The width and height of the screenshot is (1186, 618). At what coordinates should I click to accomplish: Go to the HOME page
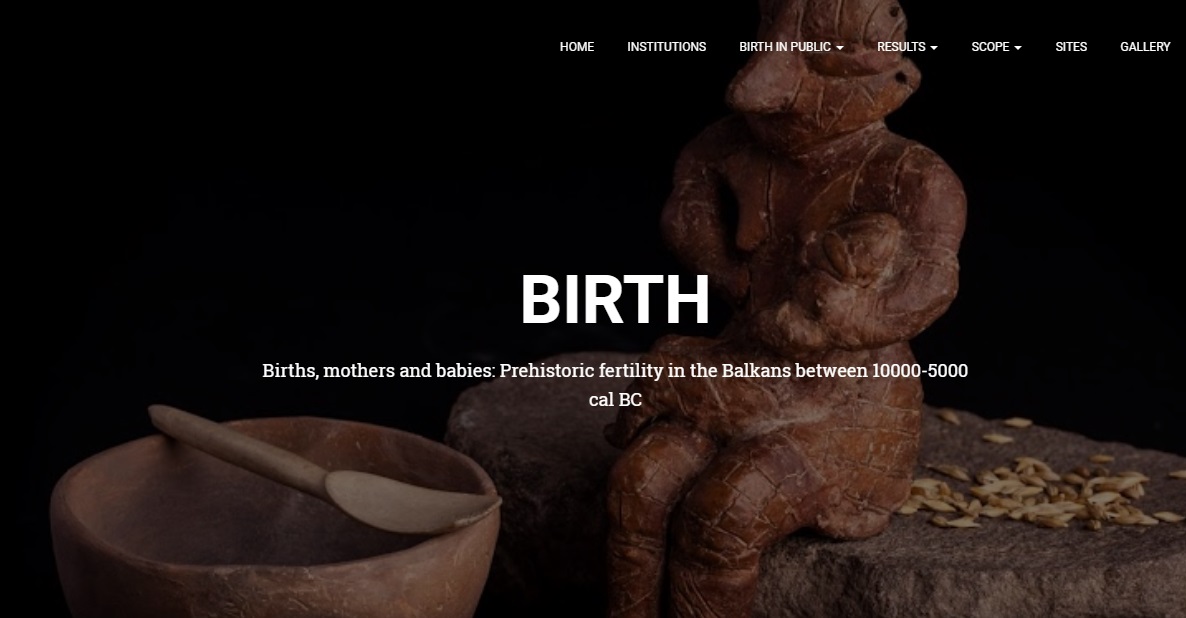pos(576,47)
